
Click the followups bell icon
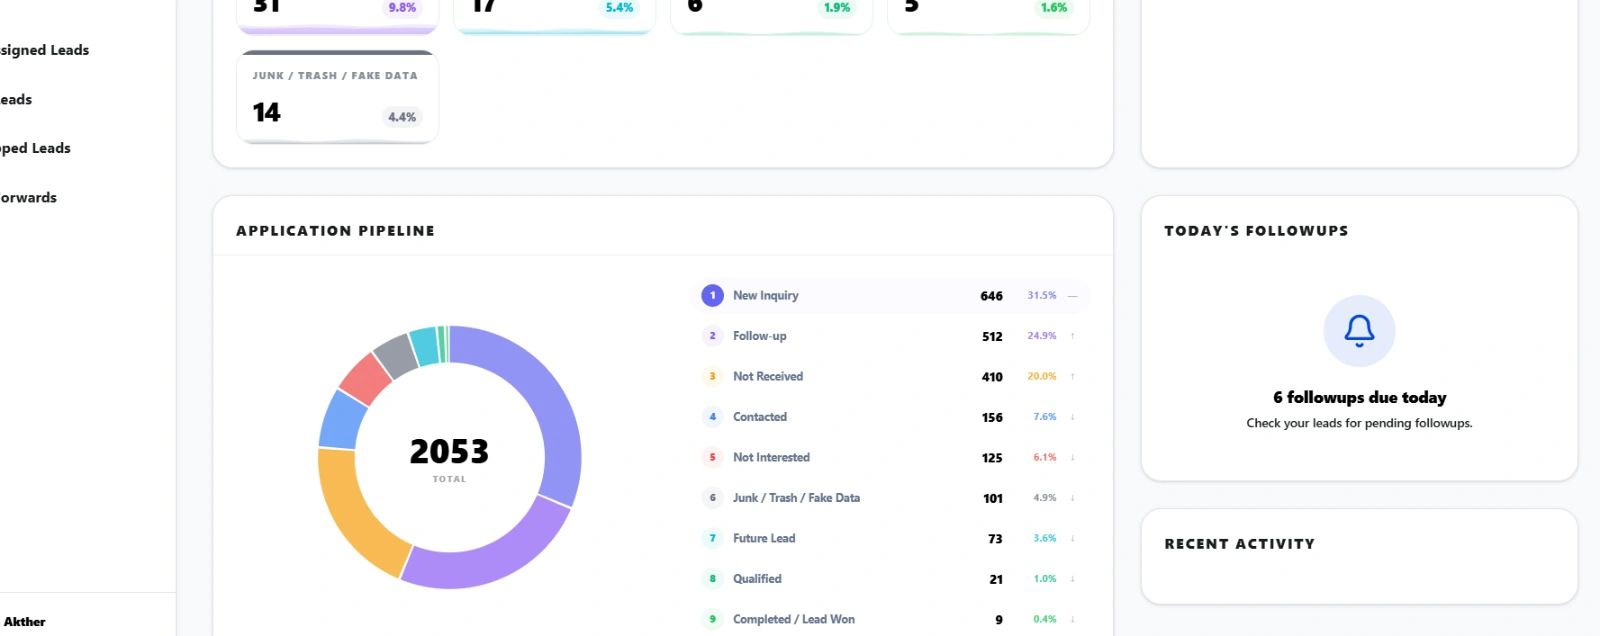point(1359,331)
